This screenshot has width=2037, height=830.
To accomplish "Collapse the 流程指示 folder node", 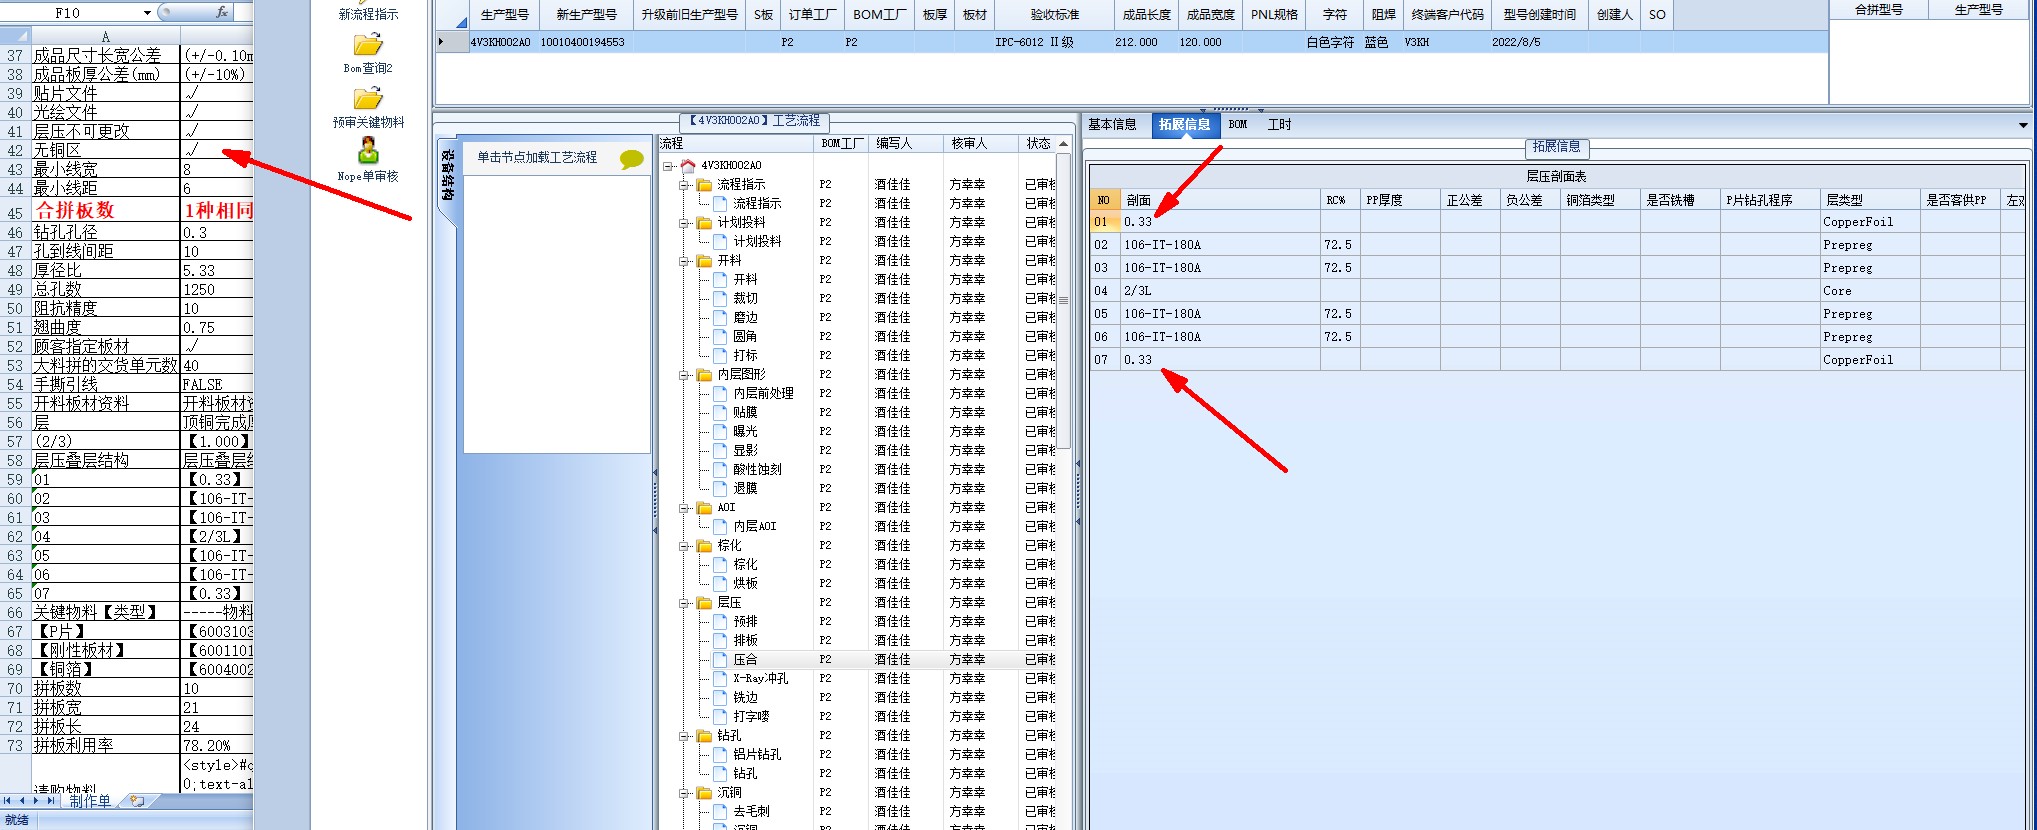I will [685, 184].
